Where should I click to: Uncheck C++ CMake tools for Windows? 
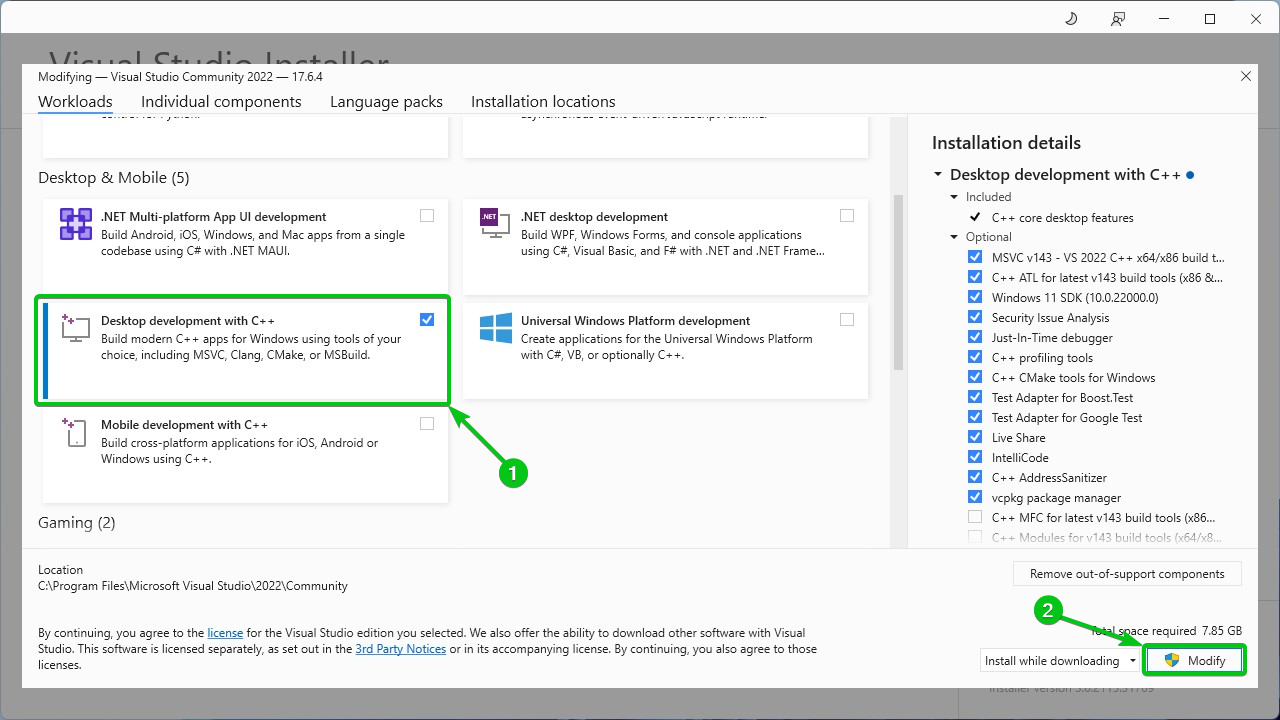(975, 377)
